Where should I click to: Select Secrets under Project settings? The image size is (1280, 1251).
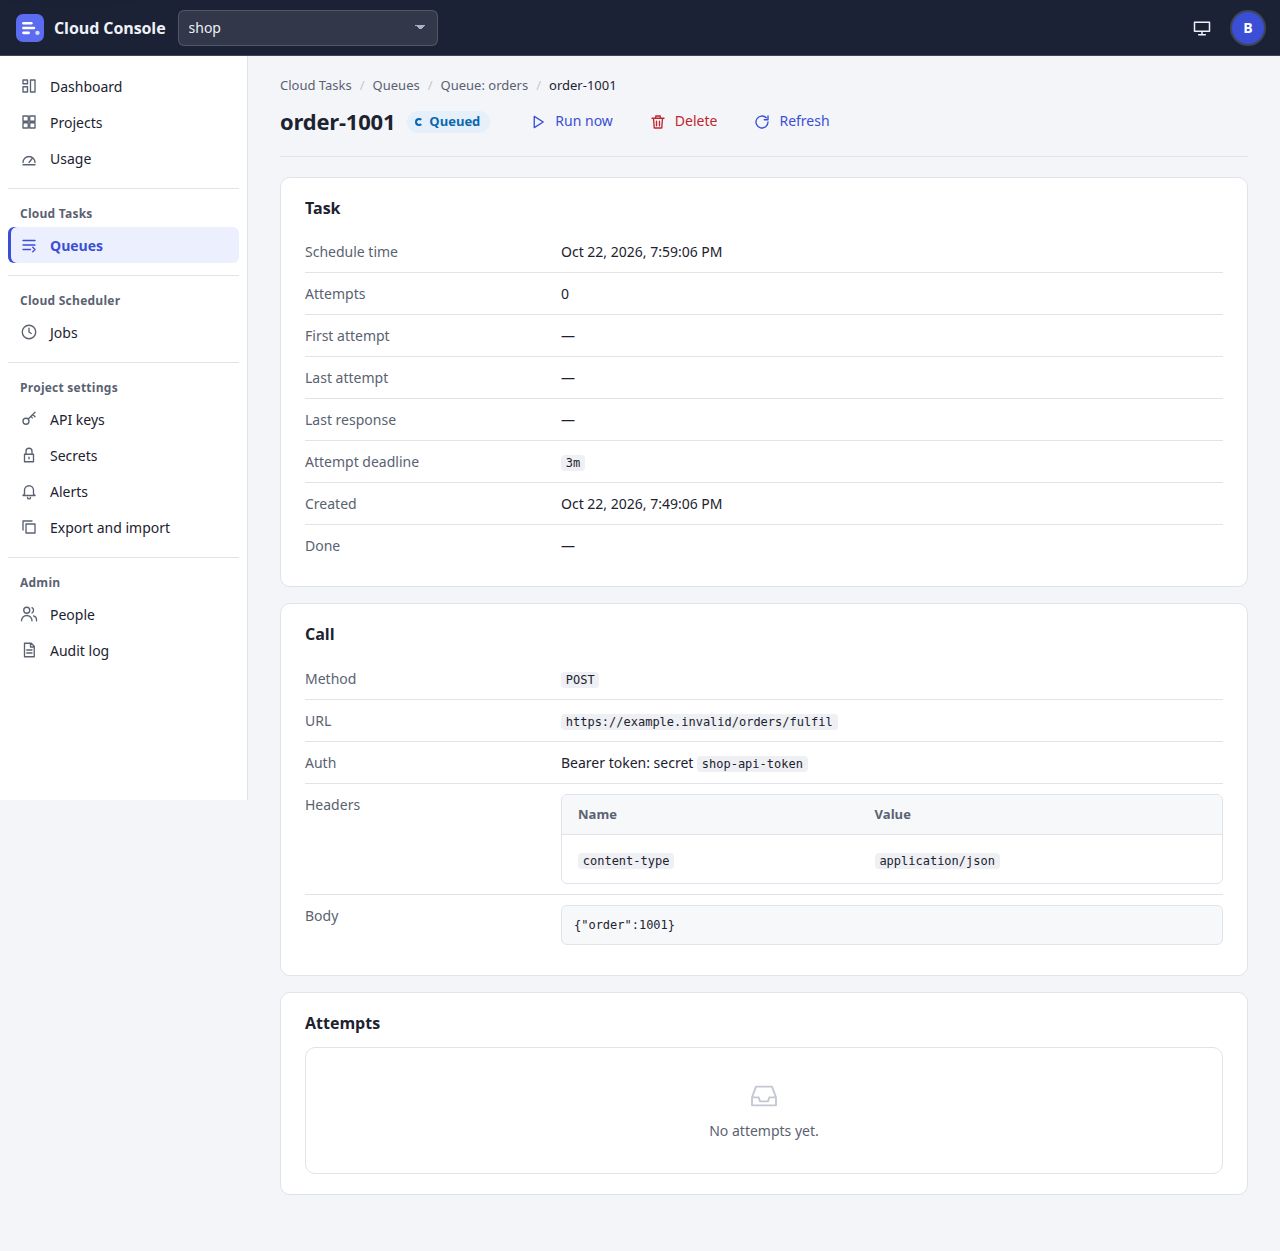124,456
